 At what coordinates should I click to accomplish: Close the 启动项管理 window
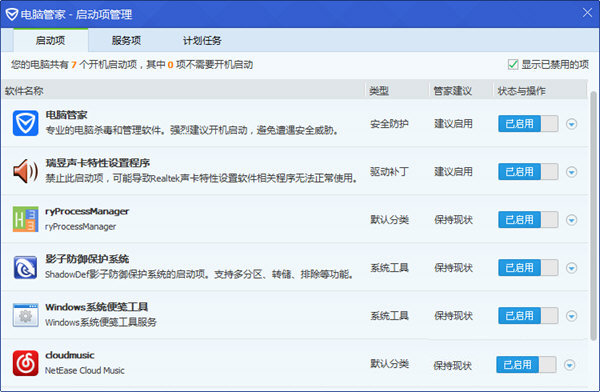587,13
